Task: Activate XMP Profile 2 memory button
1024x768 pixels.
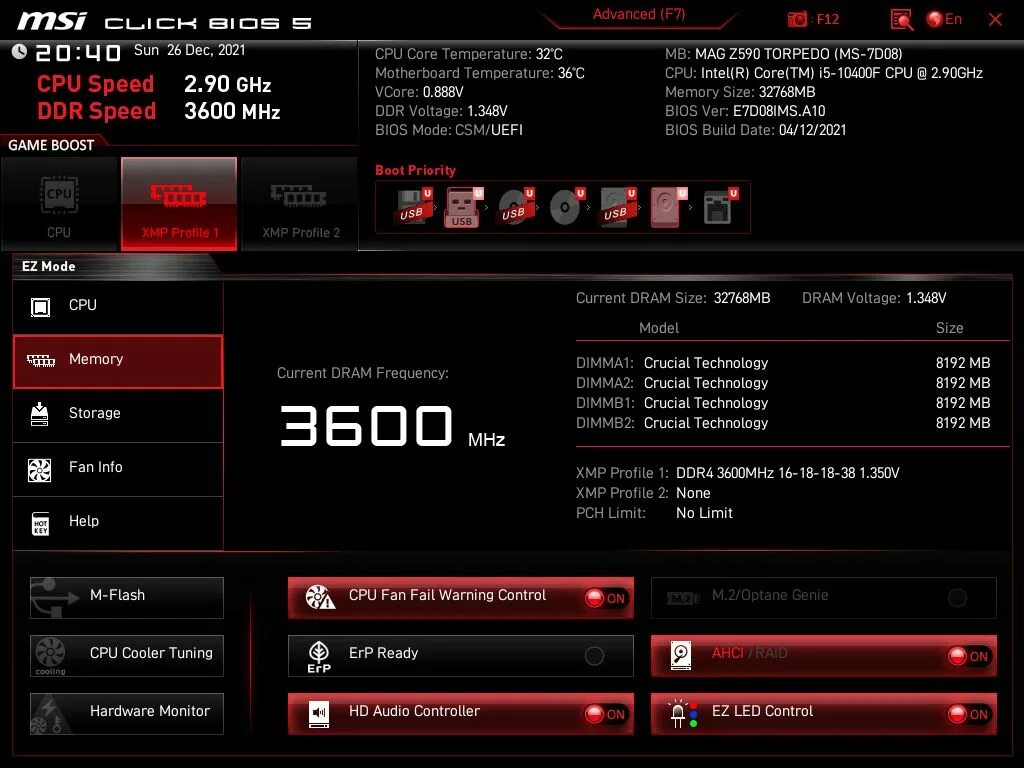Action: pos(300,203)
